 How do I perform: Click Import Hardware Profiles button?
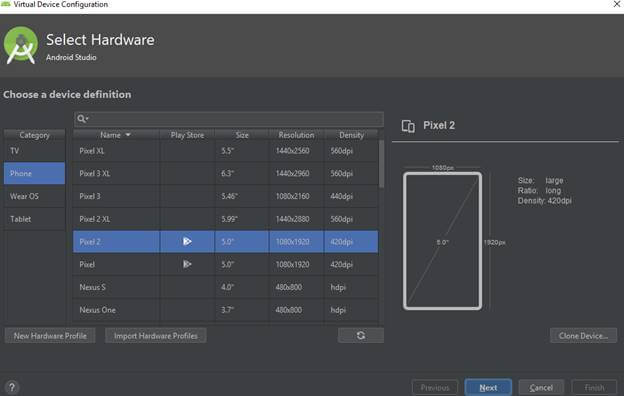[x=156, y=336]
